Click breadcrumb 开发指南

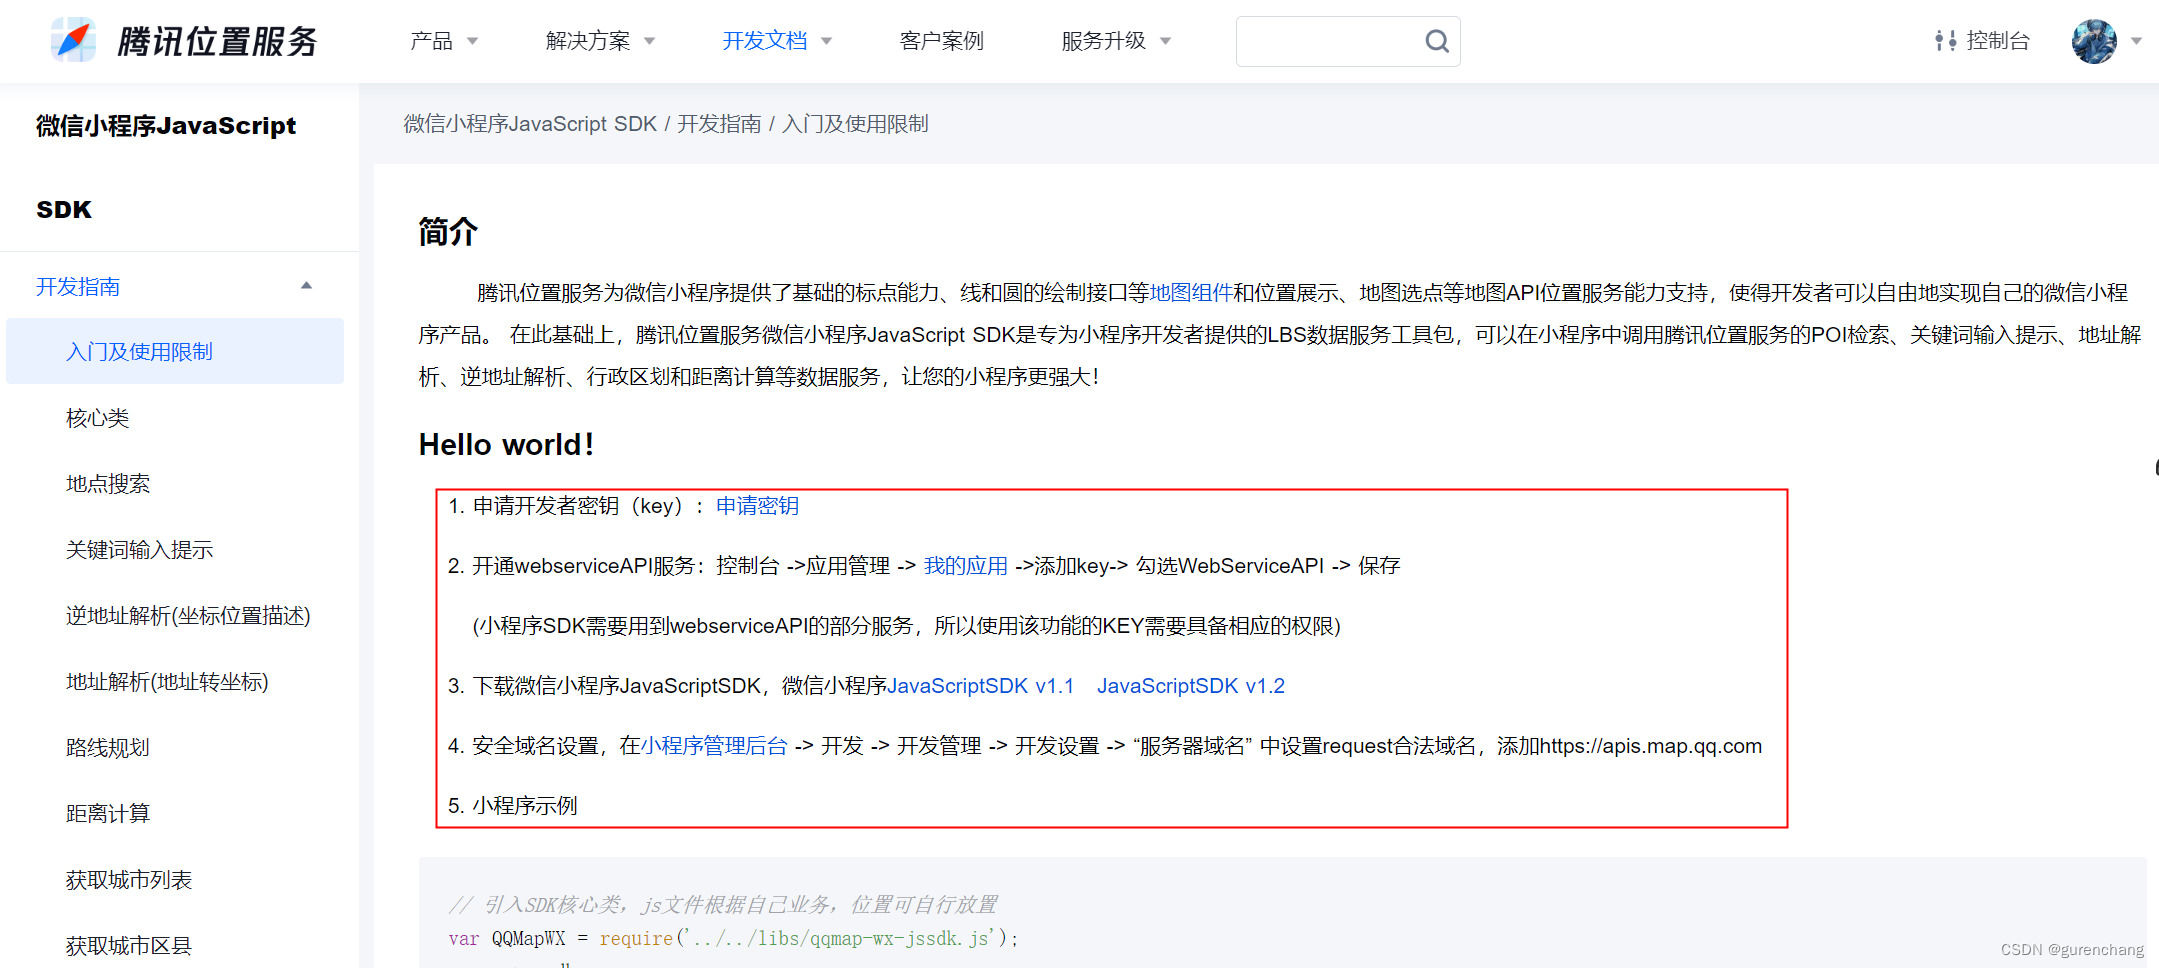pyautogui.click(x=719, y=124)
